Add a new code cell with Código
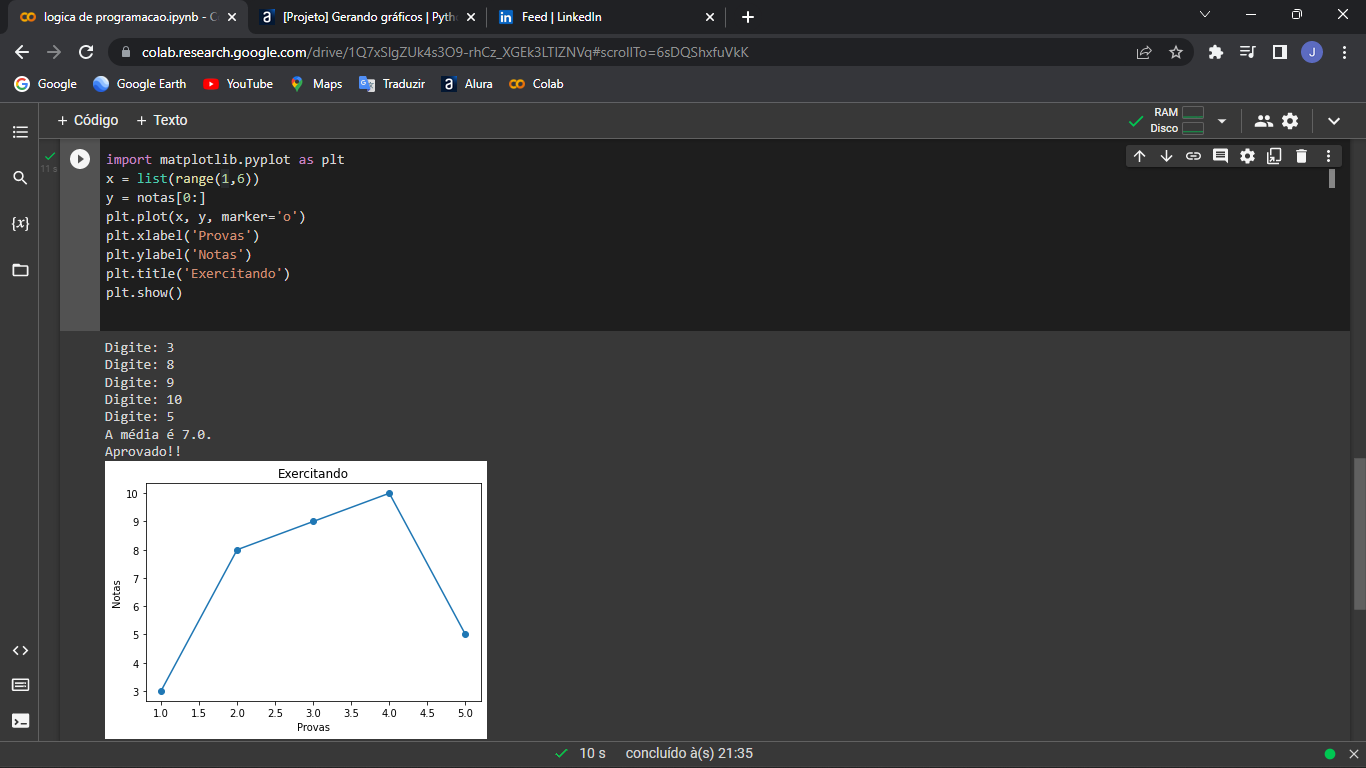Image resolution: width=1366 pixels, height=768 pixels. tap(88, 120)
